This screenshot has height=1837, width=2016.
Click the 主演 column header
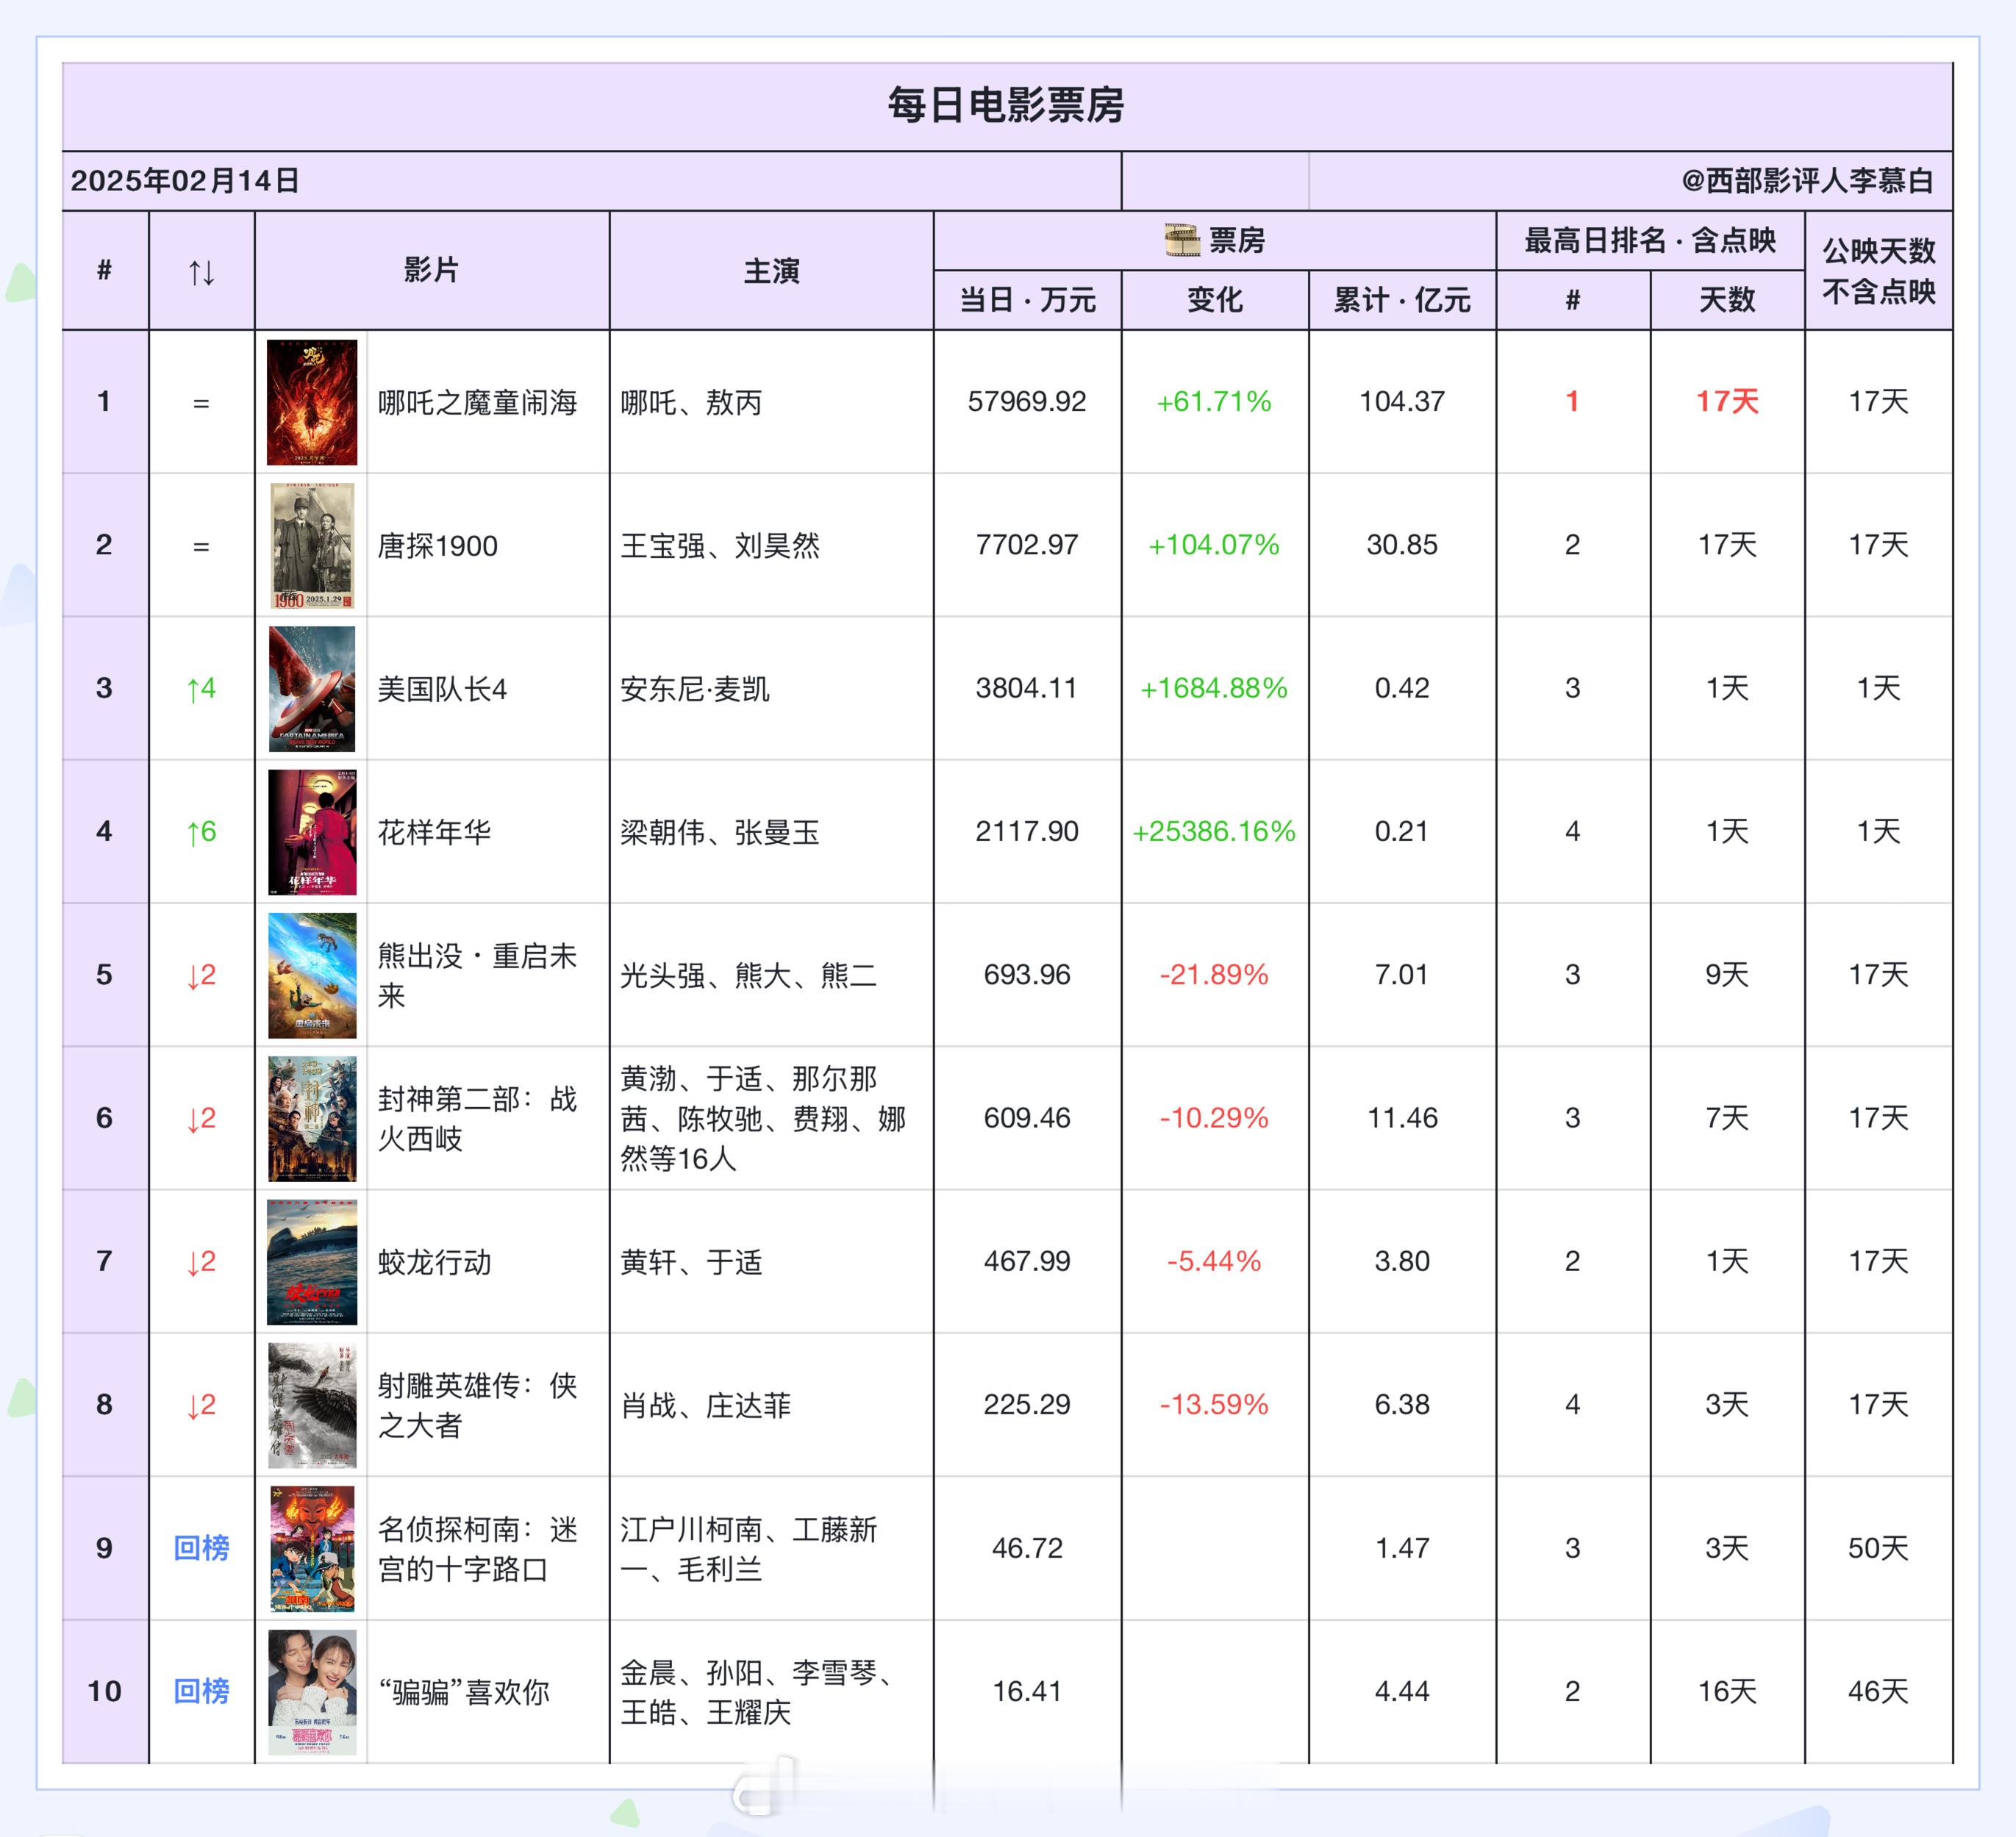tap(771, 271)
